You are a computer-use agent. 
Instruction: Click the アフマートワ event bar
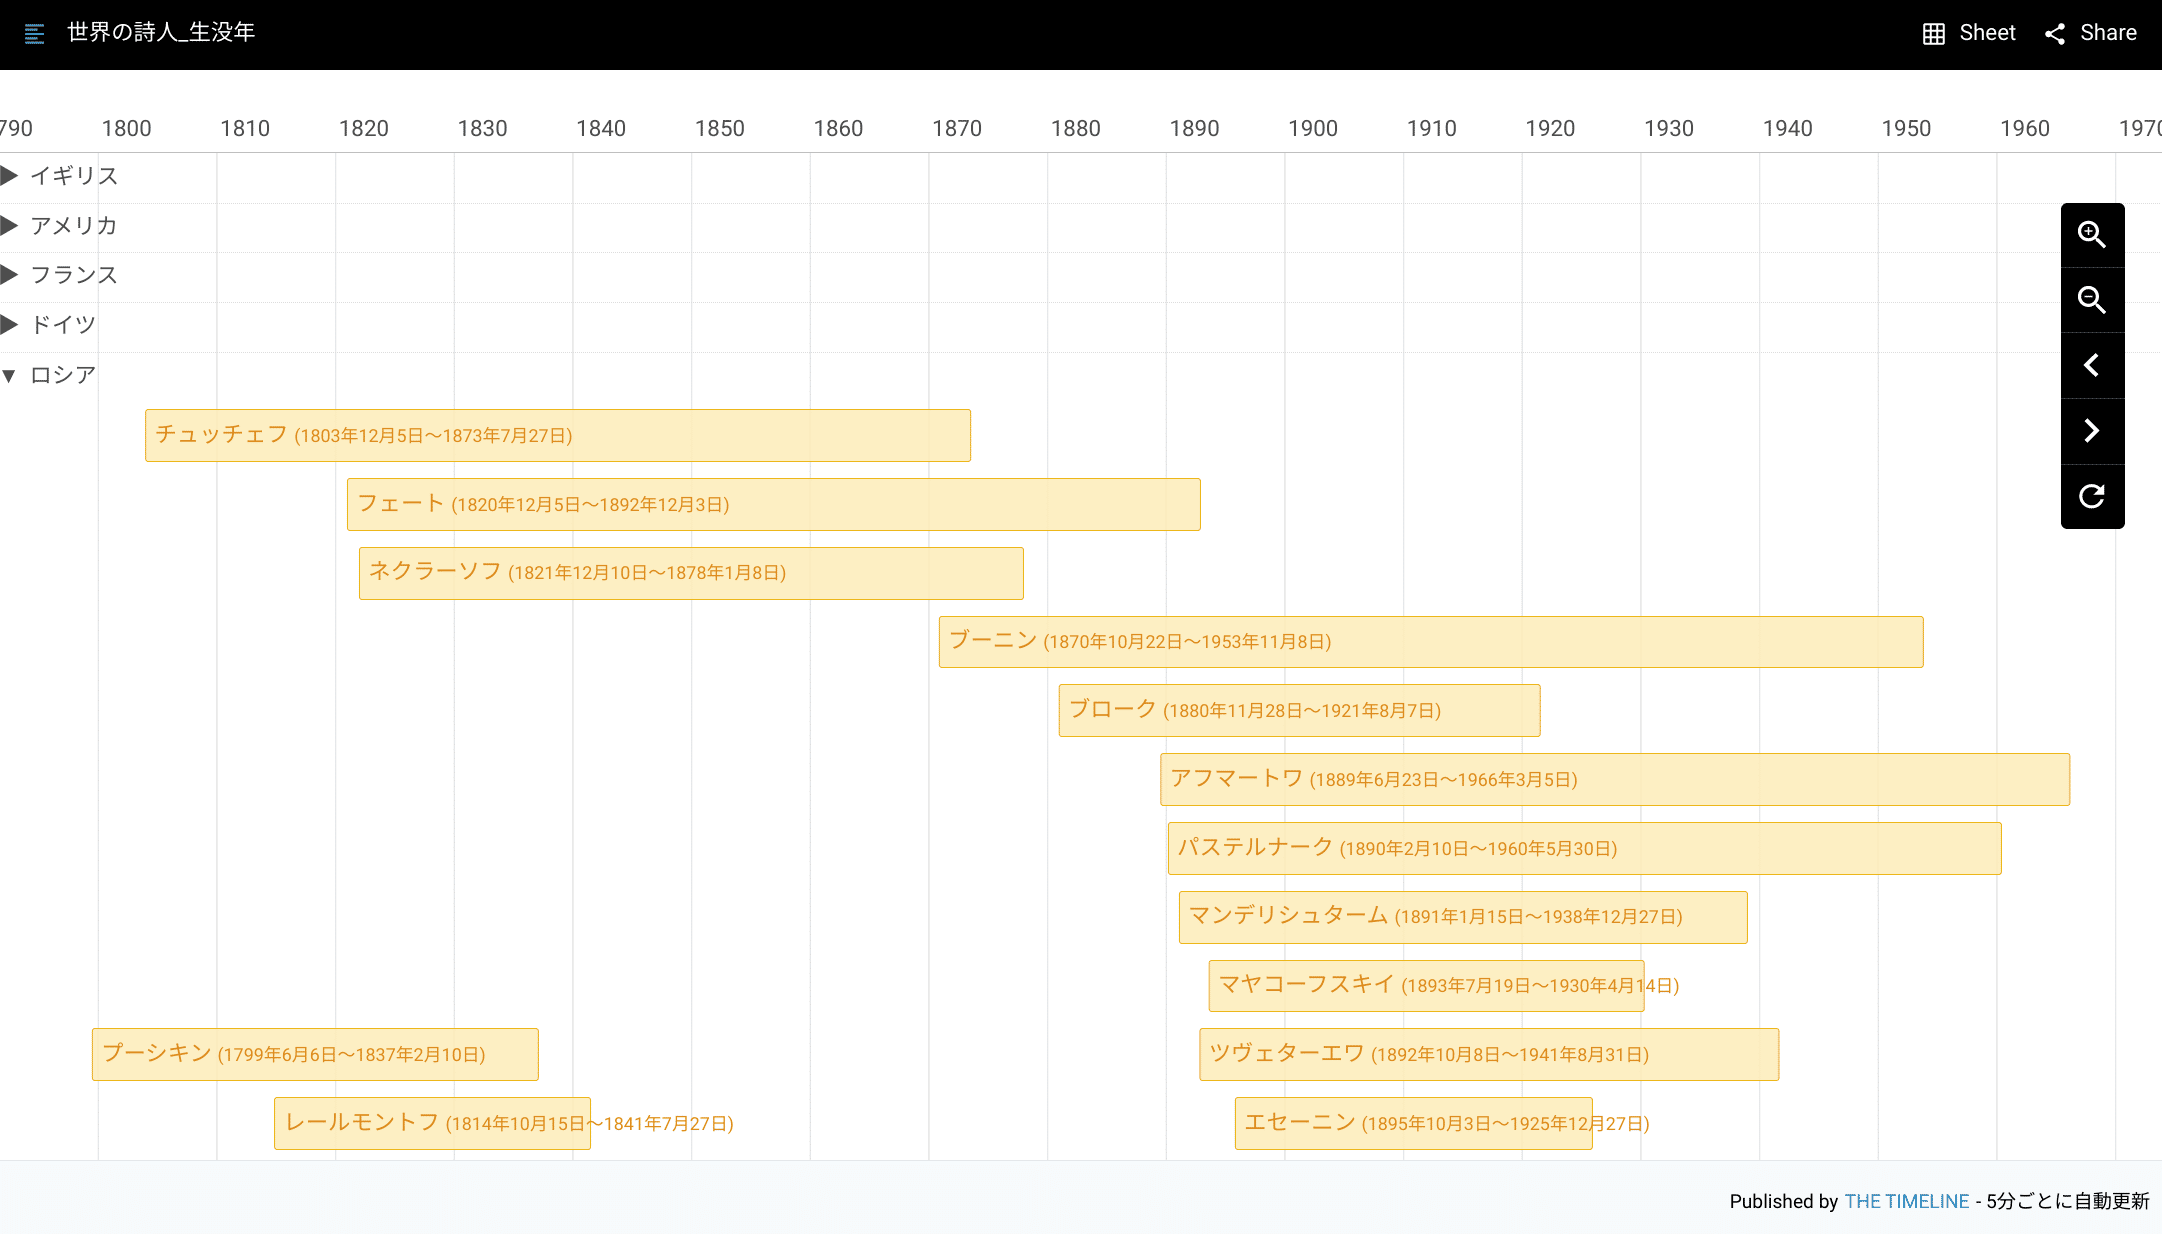click(x=1614, y=779)
